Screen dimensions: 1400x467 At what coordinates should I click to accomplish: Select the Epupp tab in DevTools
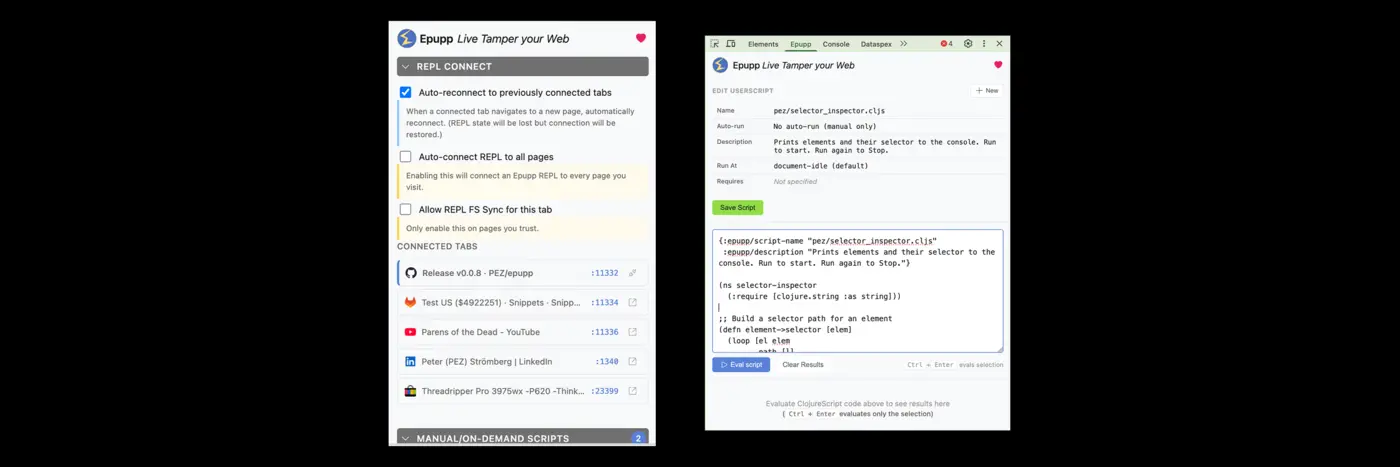click(801, 44)
